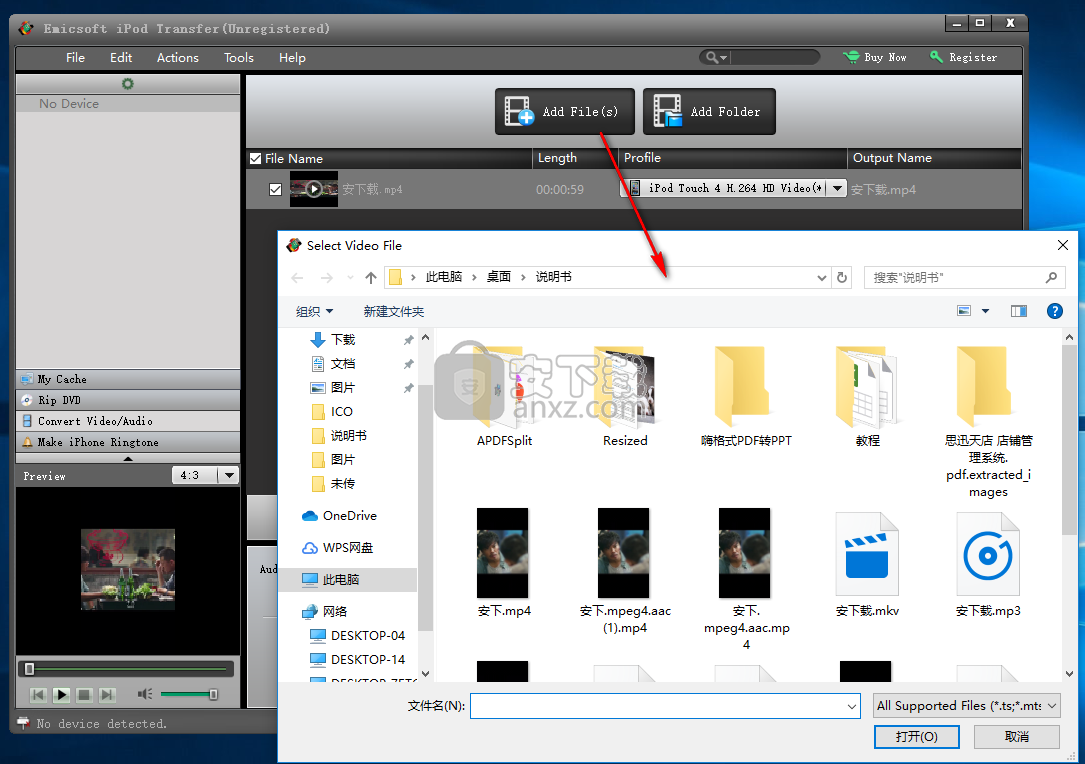Click the Add File(s) button
Image resolution: width=1085 pixels, height=764 pixels.
coord(565,111)
